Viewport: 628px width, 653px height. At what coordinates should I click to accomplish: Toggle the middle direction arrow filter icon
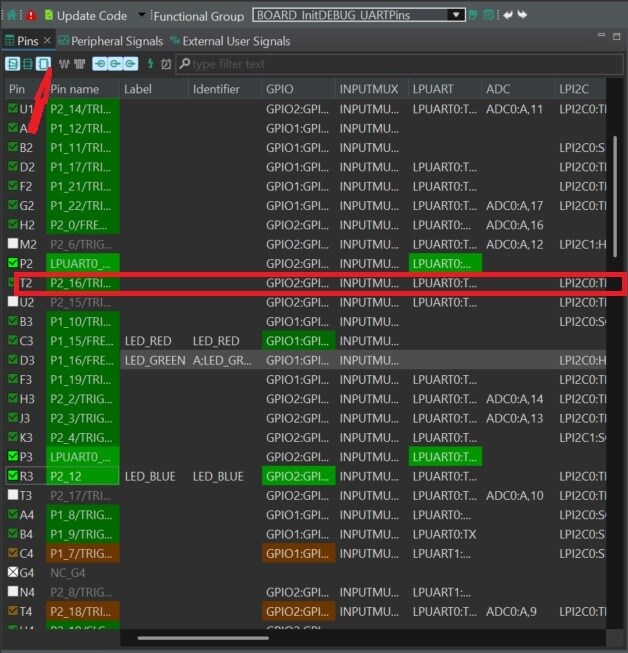point(115,64)
